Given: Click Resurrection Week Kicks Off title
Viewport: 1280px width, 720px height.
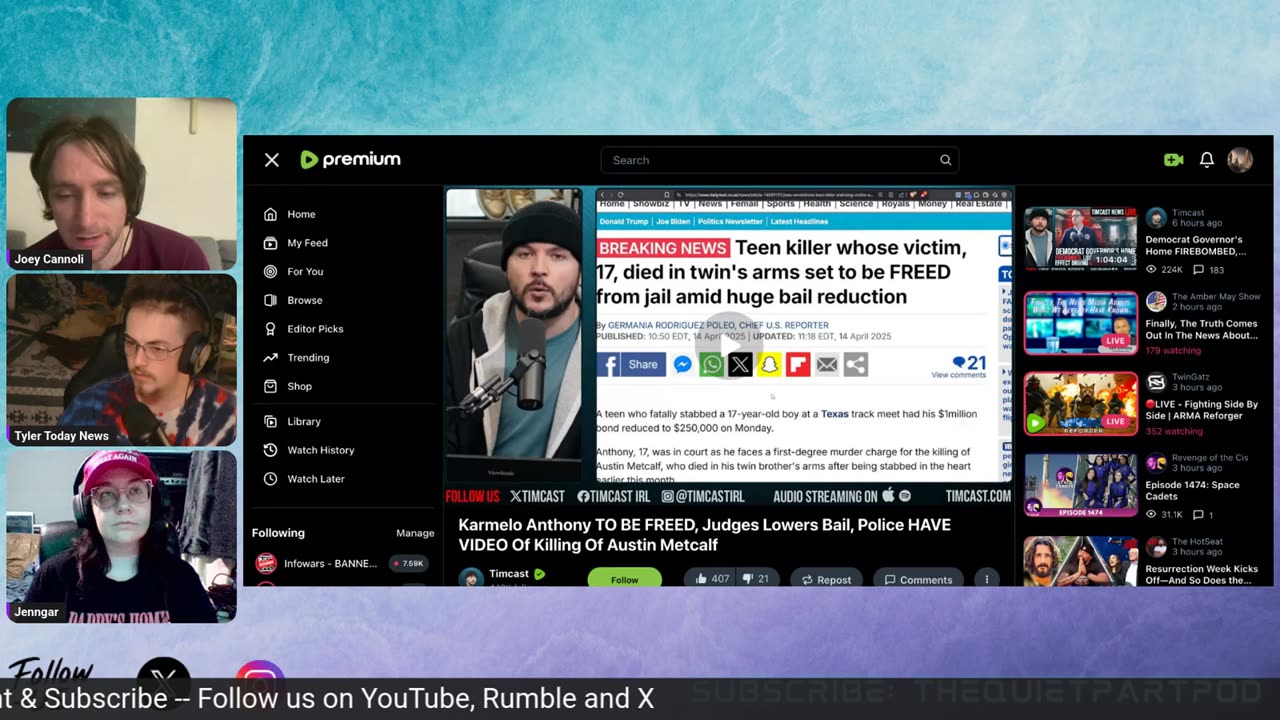Looking at the screenshot, I should click(x=1202, y=574).
